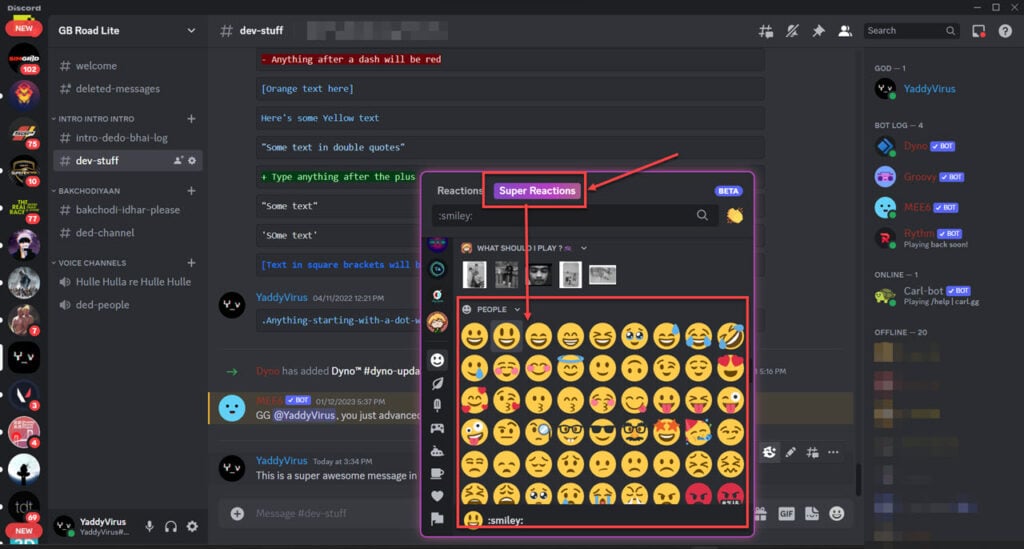
Task: Select the heart eyes emoji
Action: coord(730,368)
